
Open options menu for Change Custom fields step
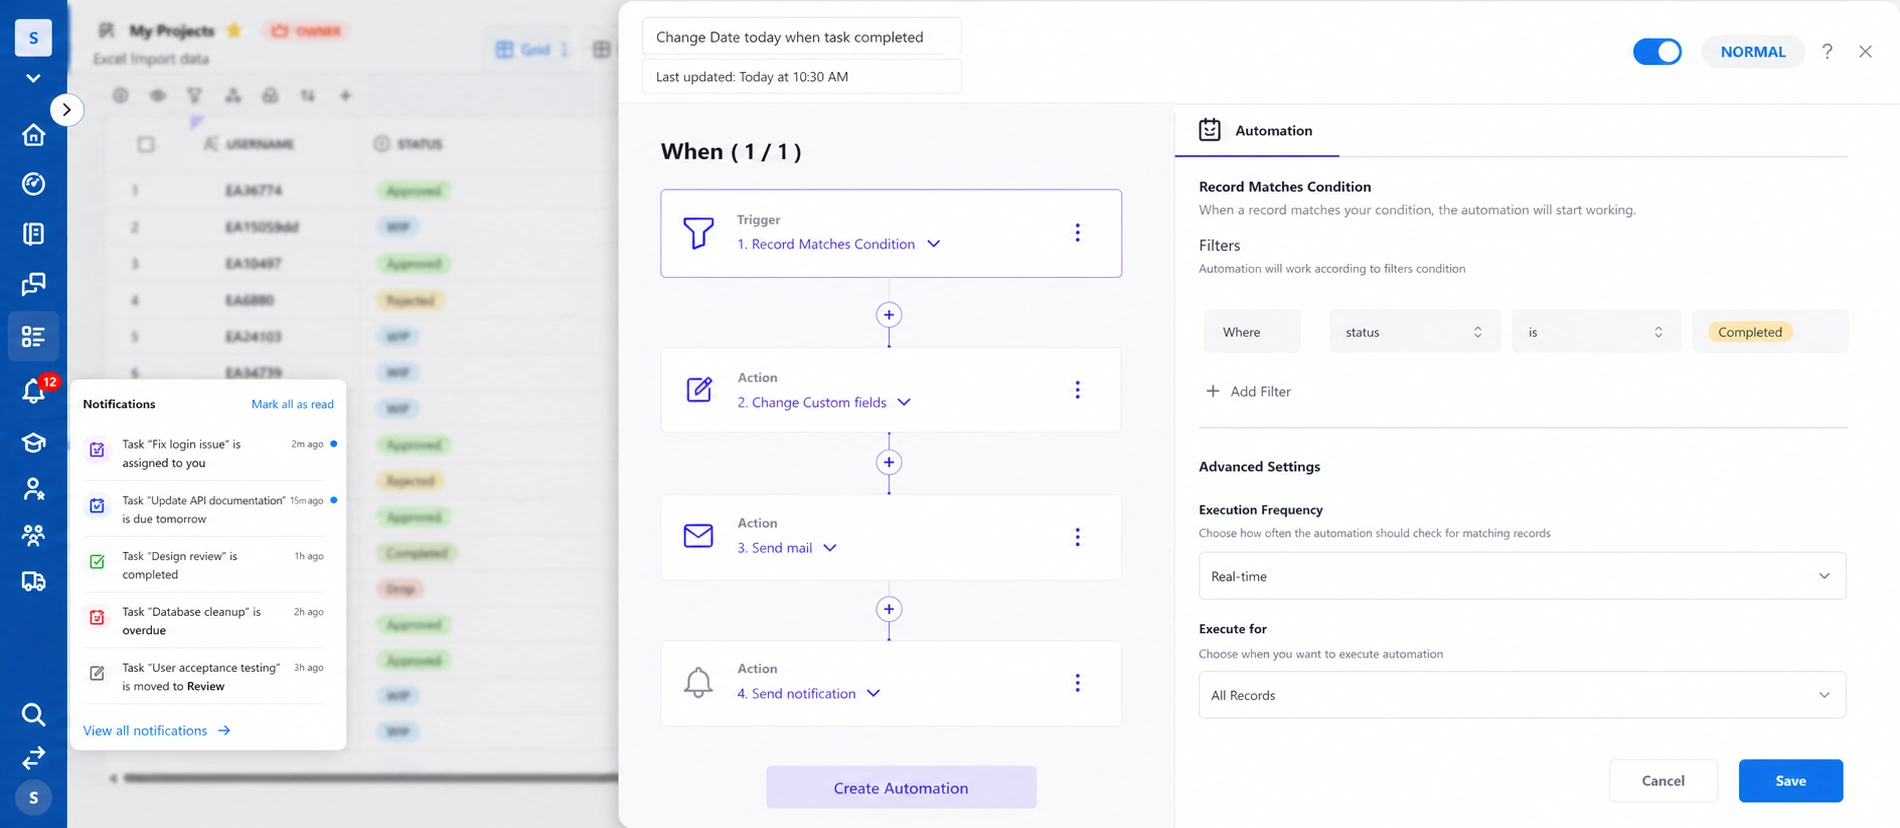coord(1077,390)
